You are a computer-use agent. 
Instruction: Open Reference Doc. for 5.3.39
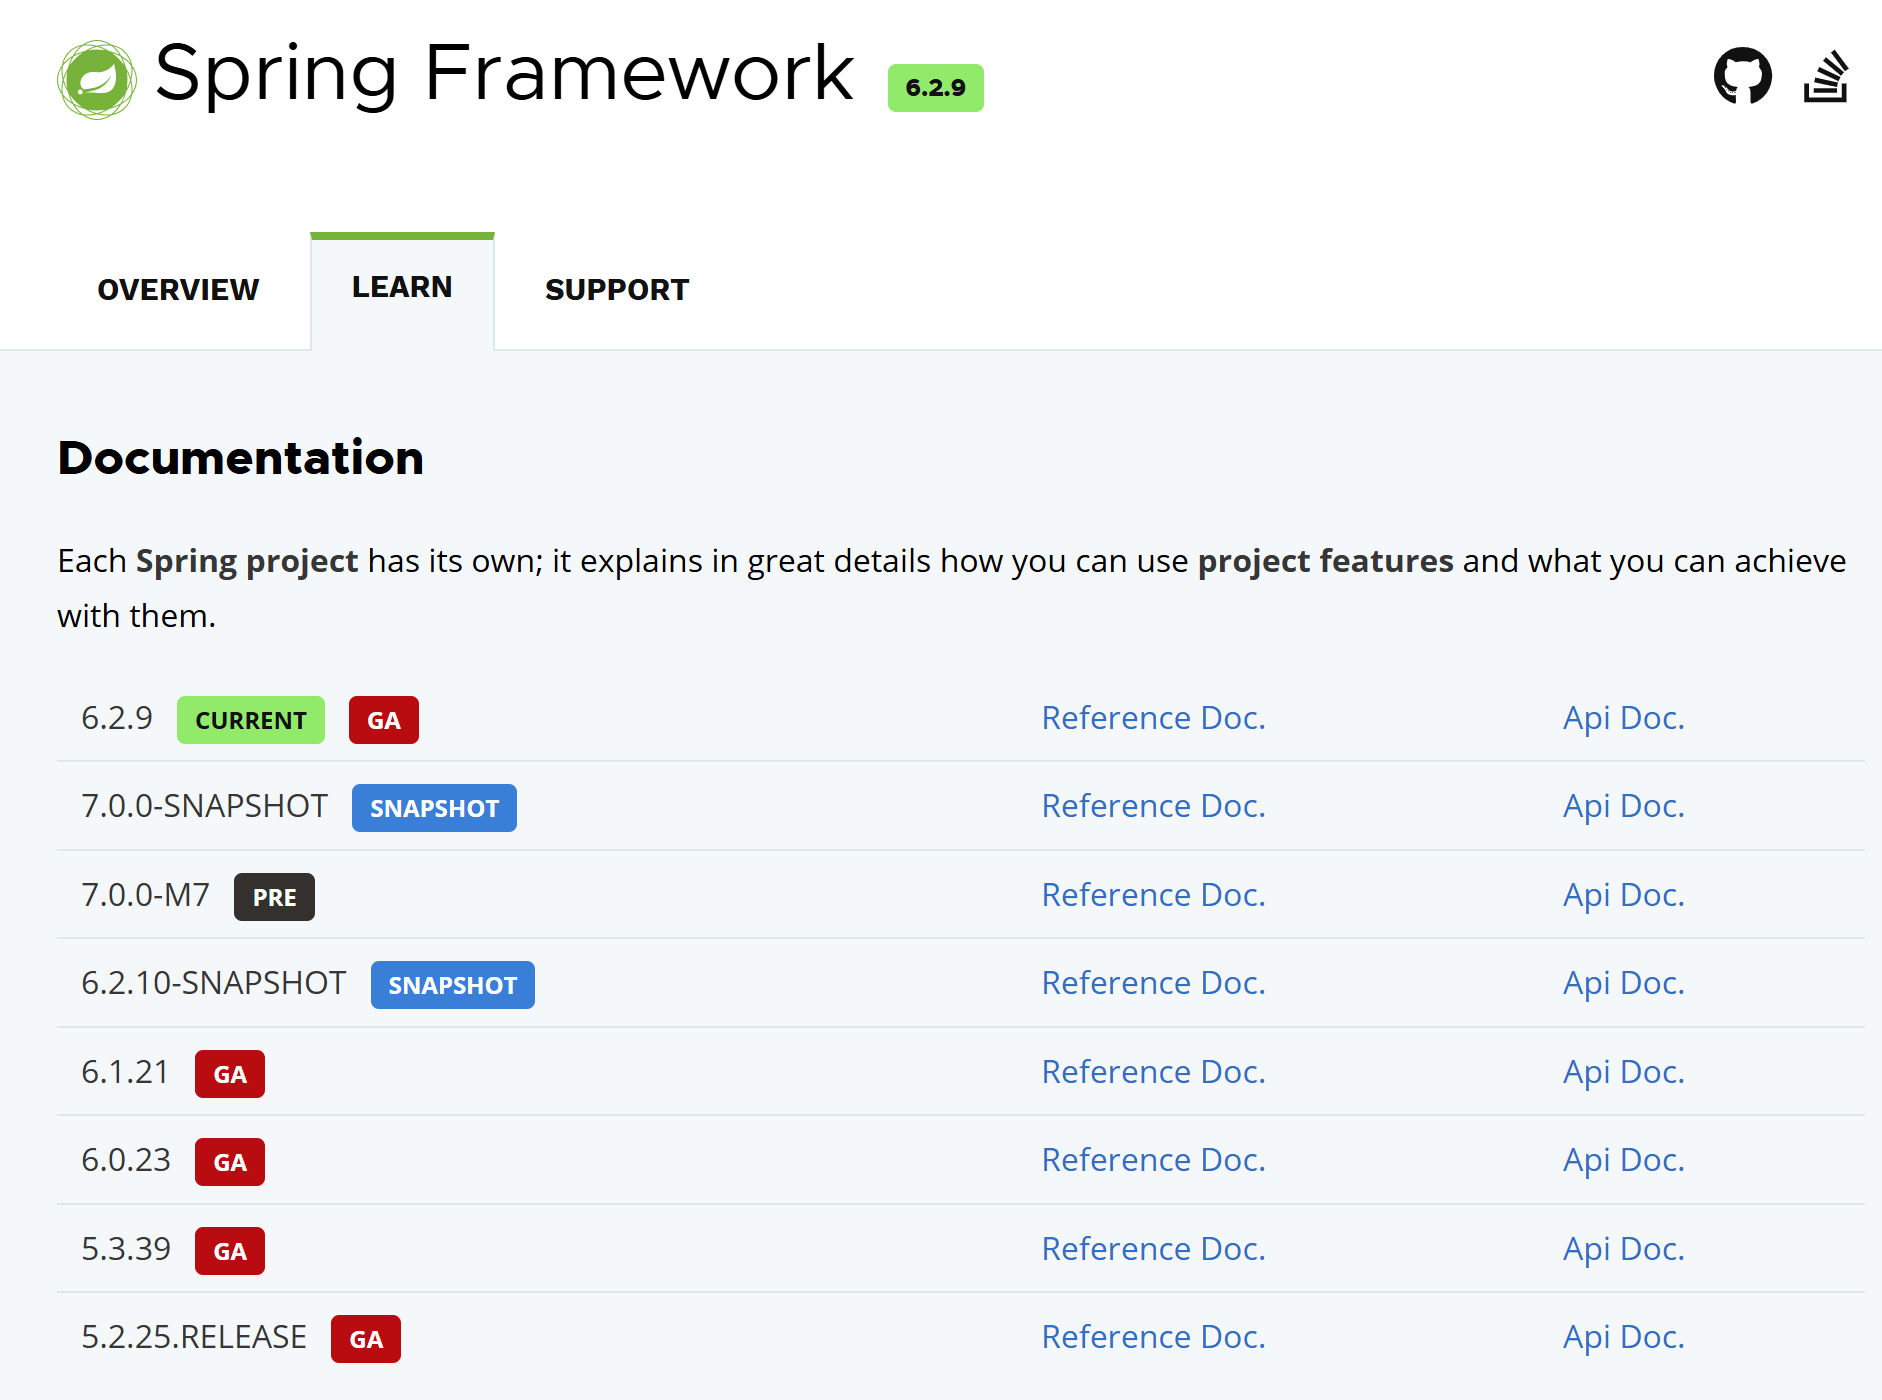(1154, 1249)
